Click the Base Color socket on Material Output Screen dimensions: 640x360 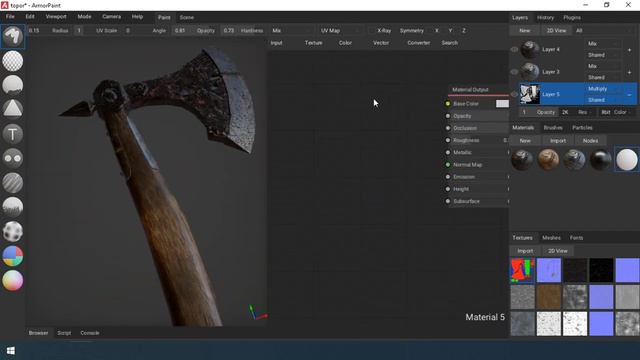point(448,104)
